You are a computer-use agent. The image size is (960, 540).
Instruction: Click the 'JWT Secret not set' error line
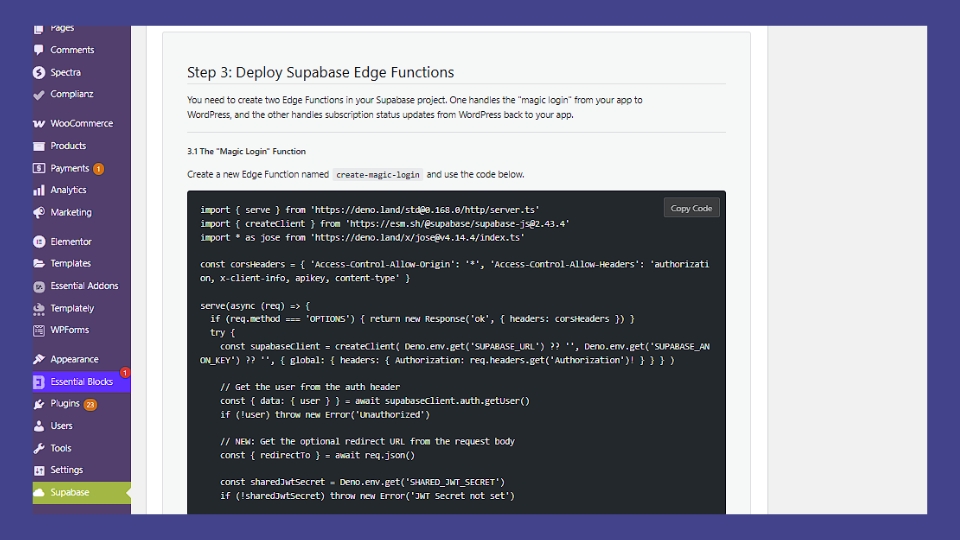[367, 496]
